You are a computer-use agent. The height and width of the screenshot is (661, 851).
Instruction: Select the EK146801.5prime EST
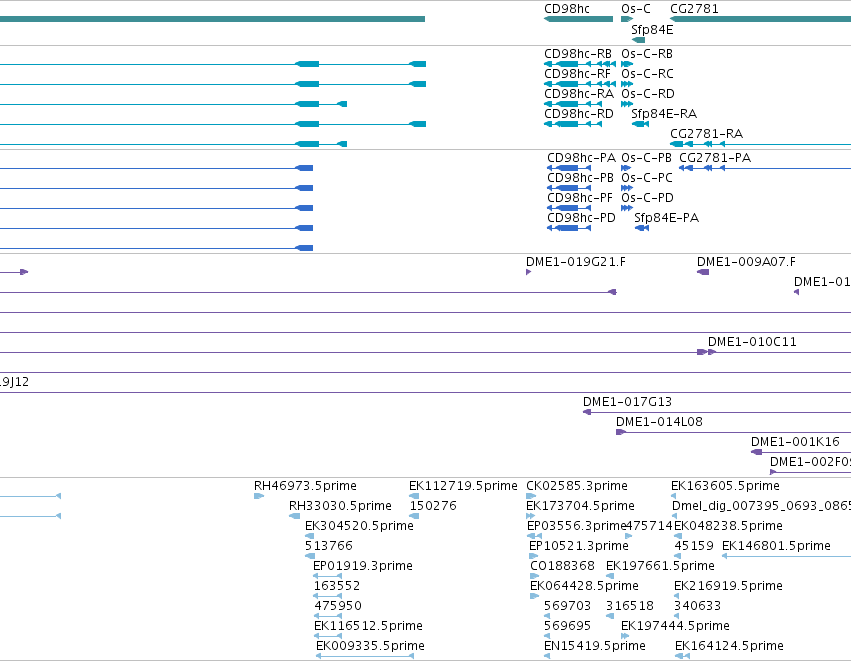tap(786, 556)
